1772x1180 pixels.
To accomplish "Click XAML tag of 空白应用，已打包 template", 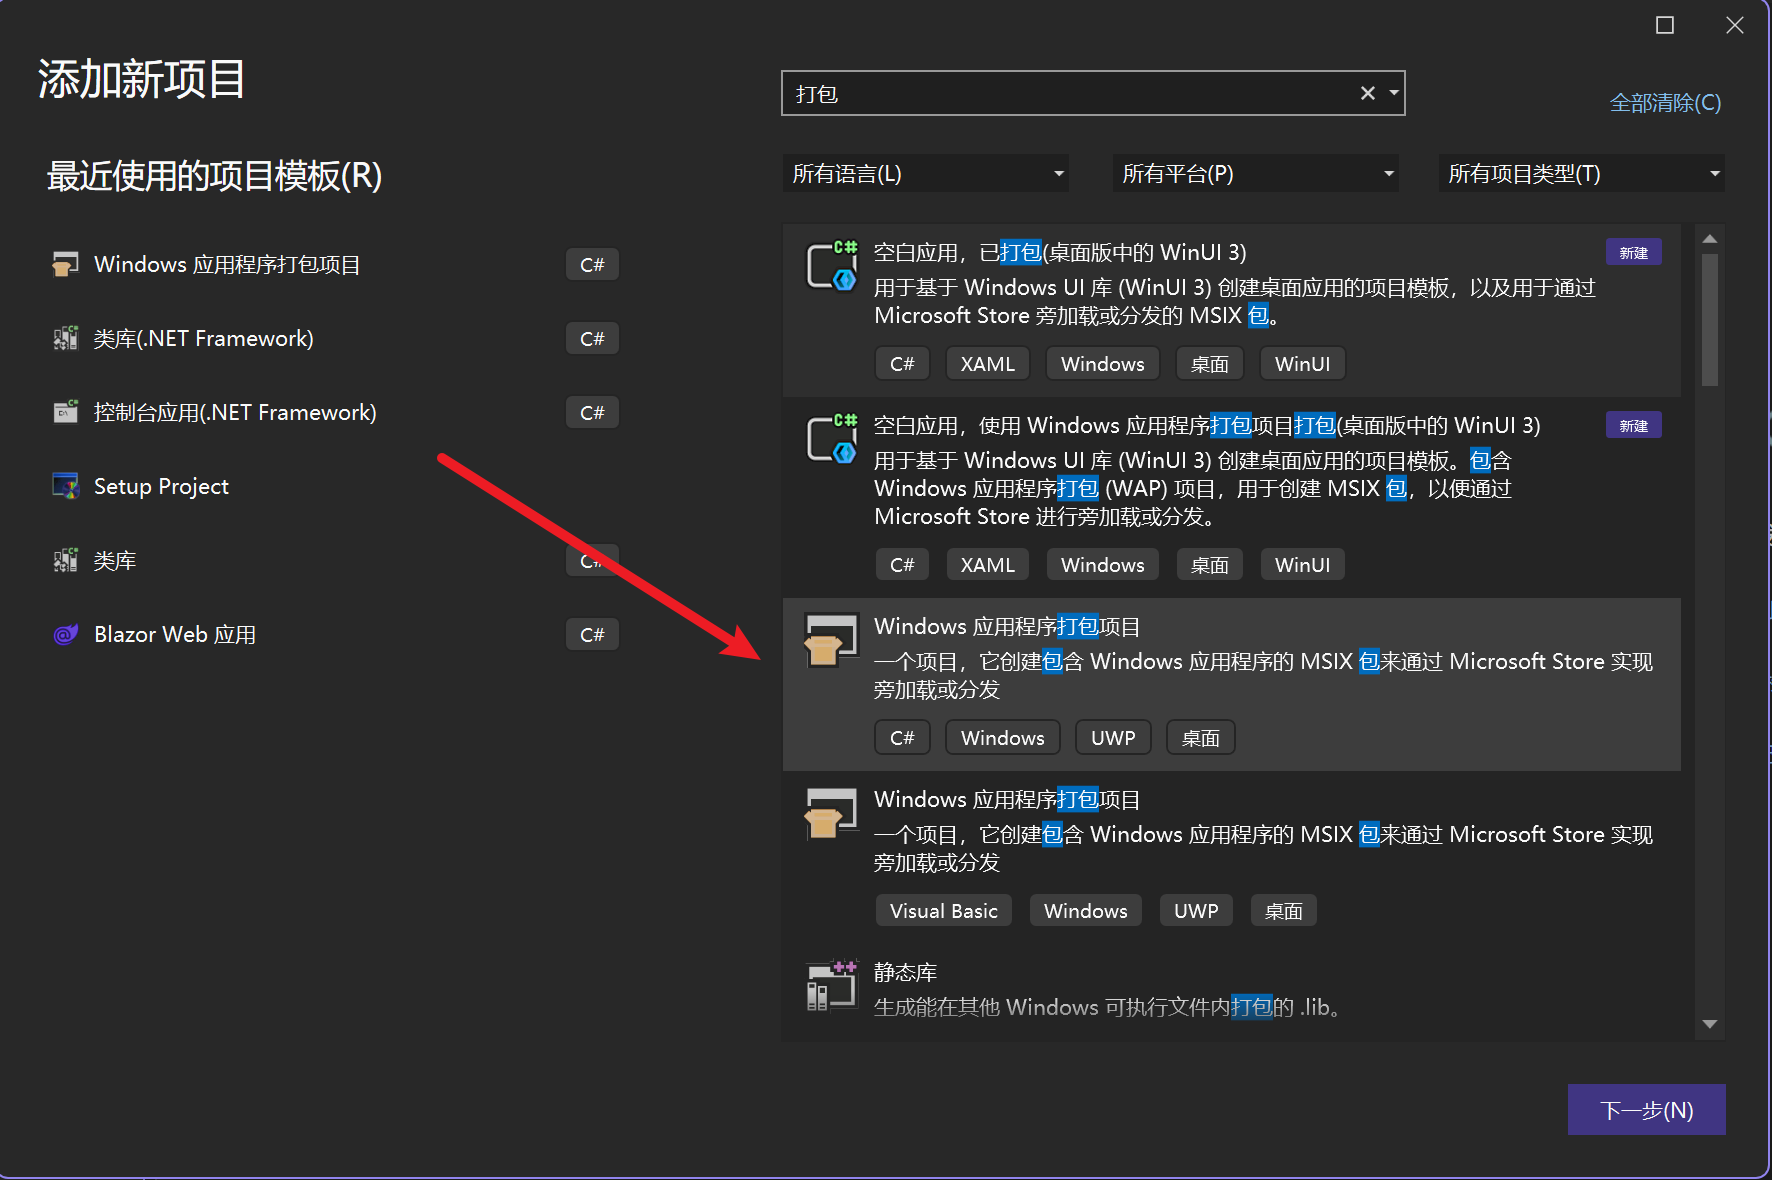I will [x=987, y=364].
